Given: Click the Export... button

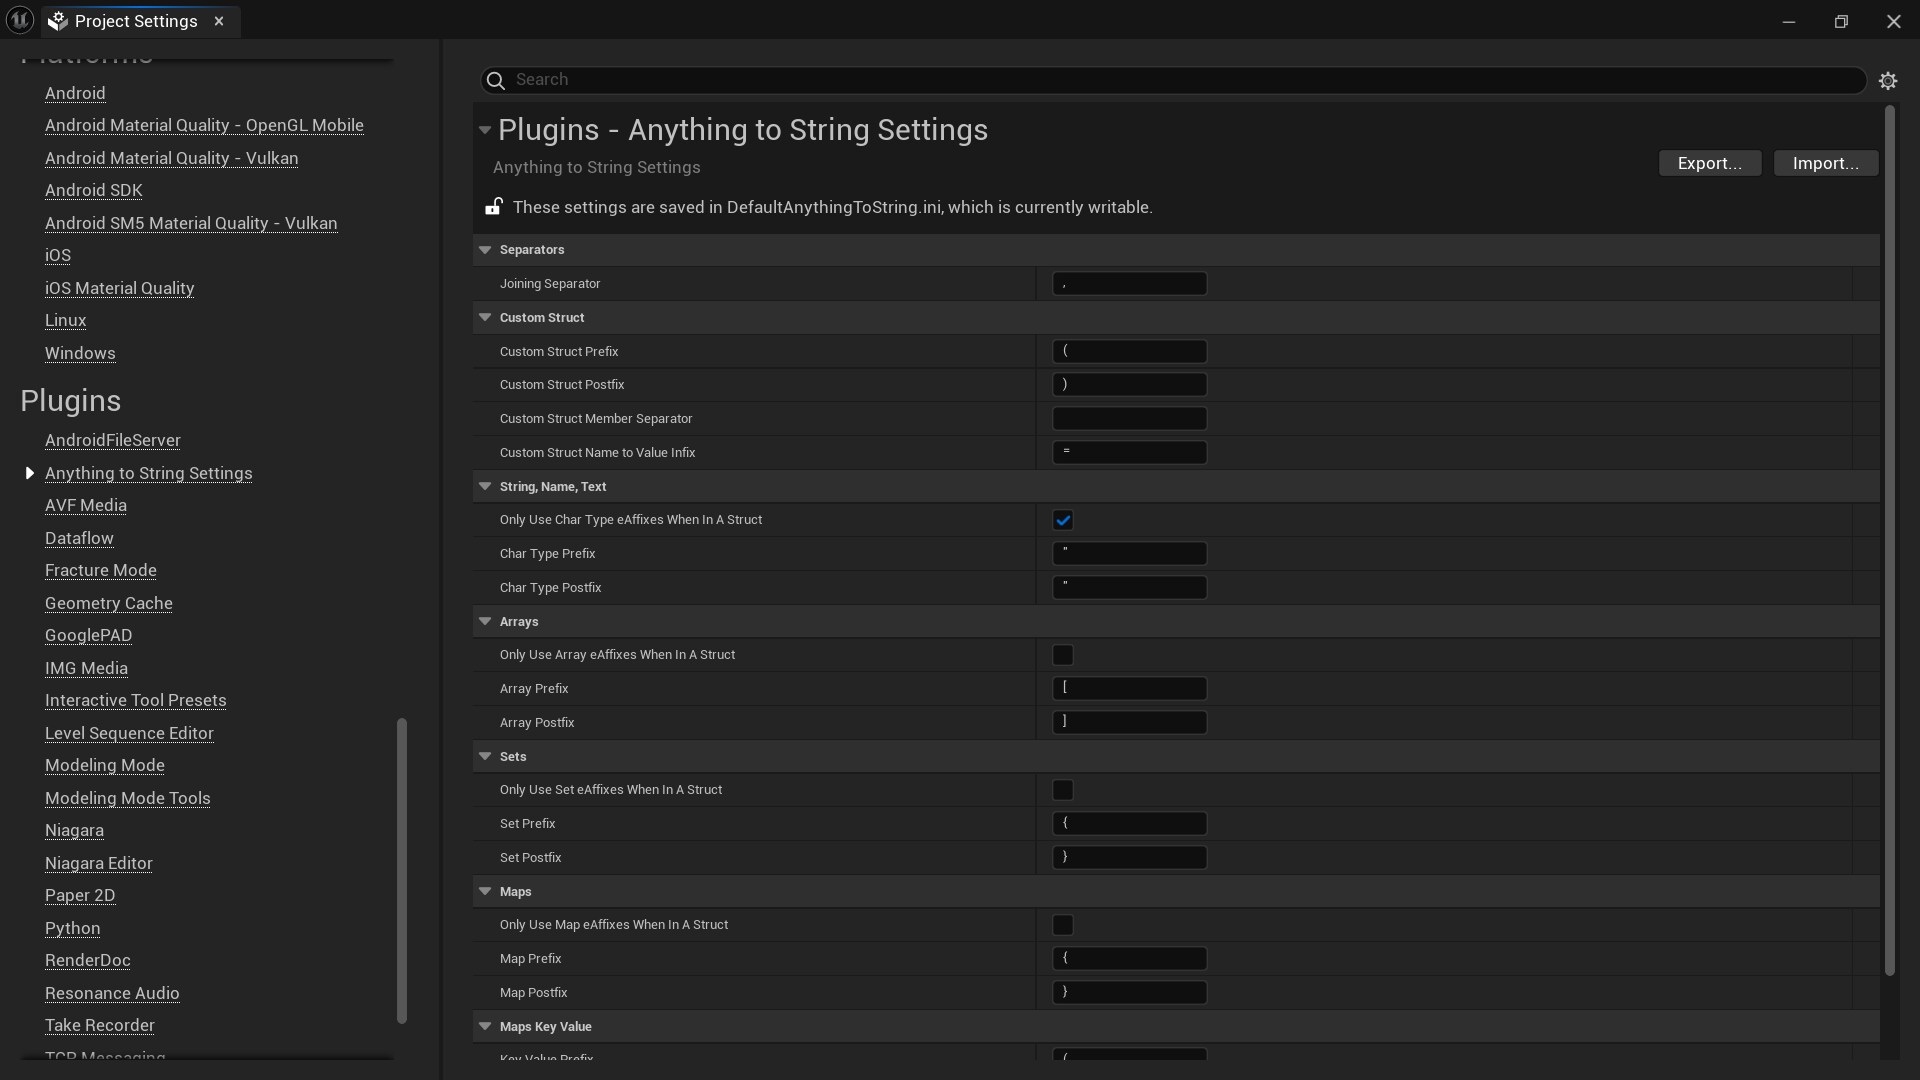Looking at the screenshot, I should pyautogui.click(x=1710, y=163).
